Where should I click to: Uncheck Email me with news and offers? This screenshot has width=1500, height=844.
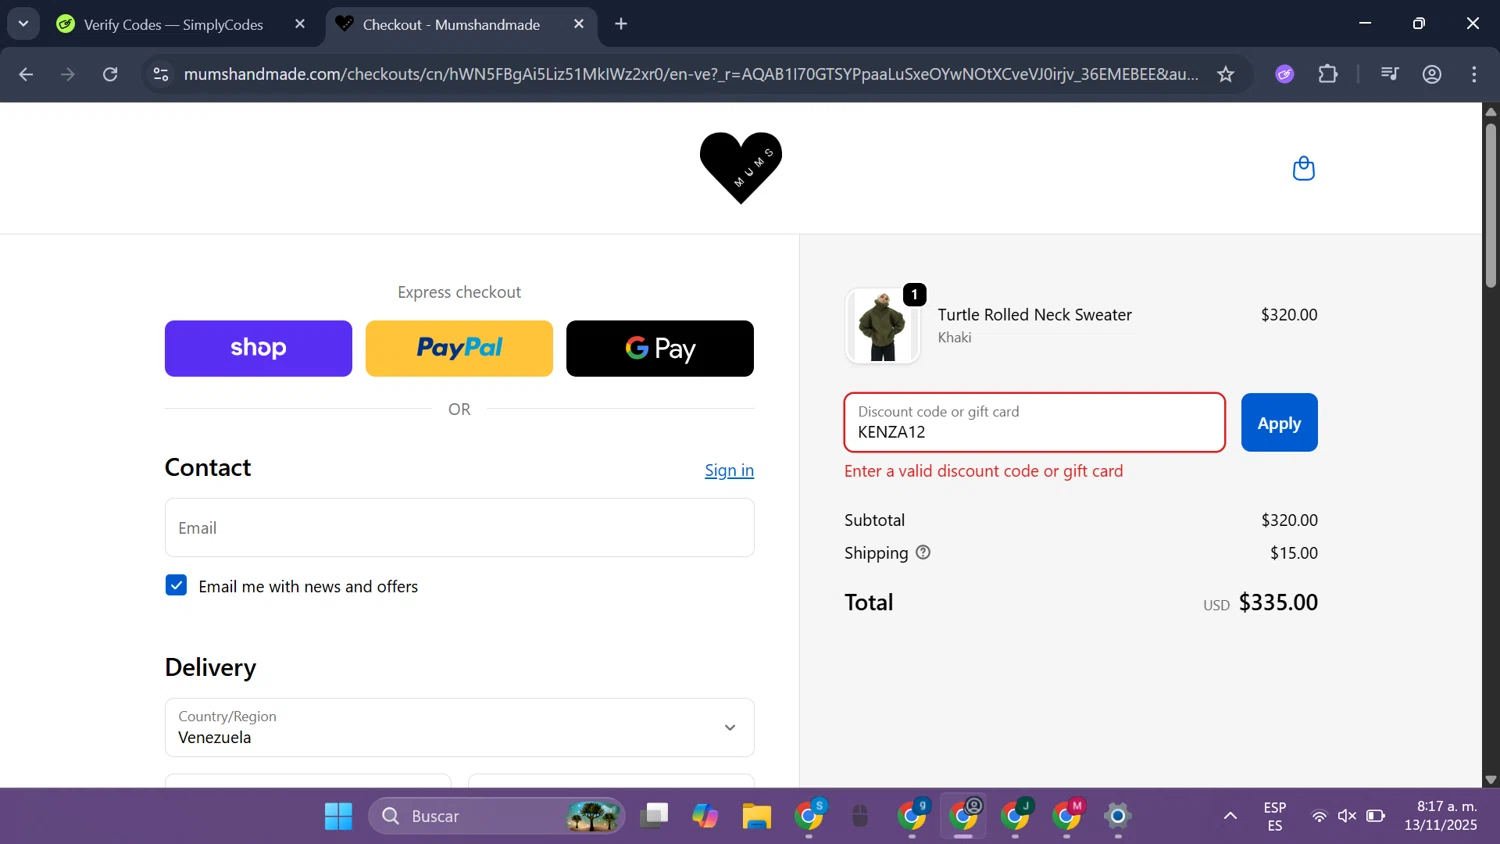pos(176,585)
